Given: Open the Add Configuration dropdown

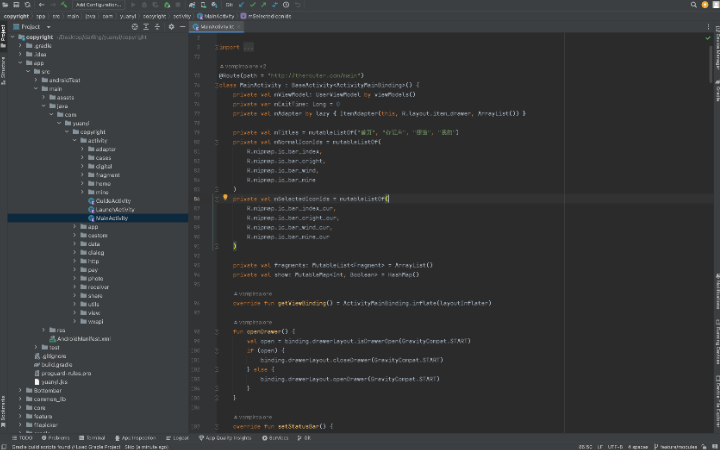Looking at the screenshot, I should pyautogui.click(x=99, y=5).
